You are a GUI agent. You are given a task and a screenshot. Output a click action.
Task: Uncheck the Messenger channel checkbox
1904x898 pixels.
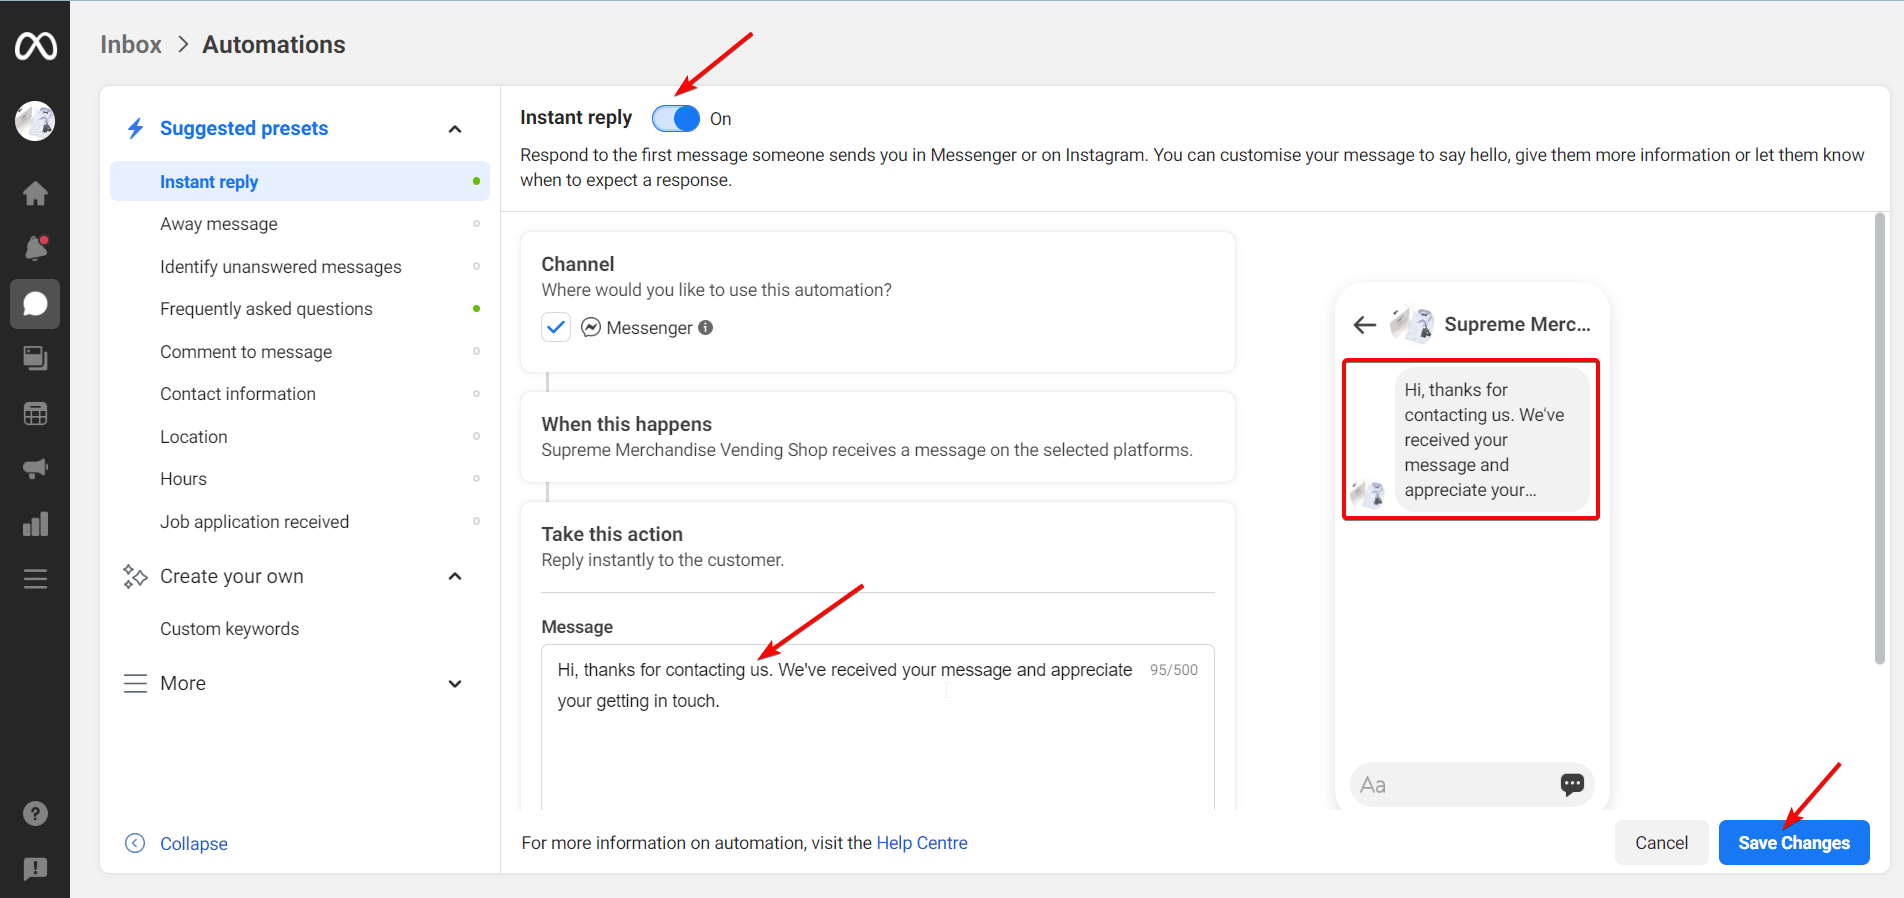[x=556, y=327]
